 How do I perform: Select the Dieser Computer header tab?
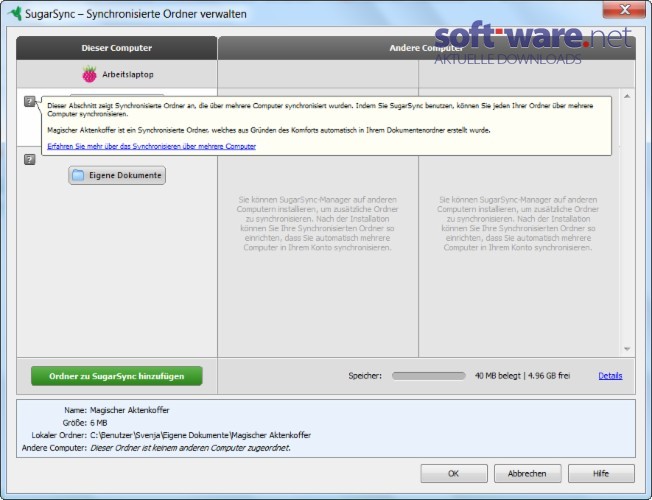[x=117, y=48]
